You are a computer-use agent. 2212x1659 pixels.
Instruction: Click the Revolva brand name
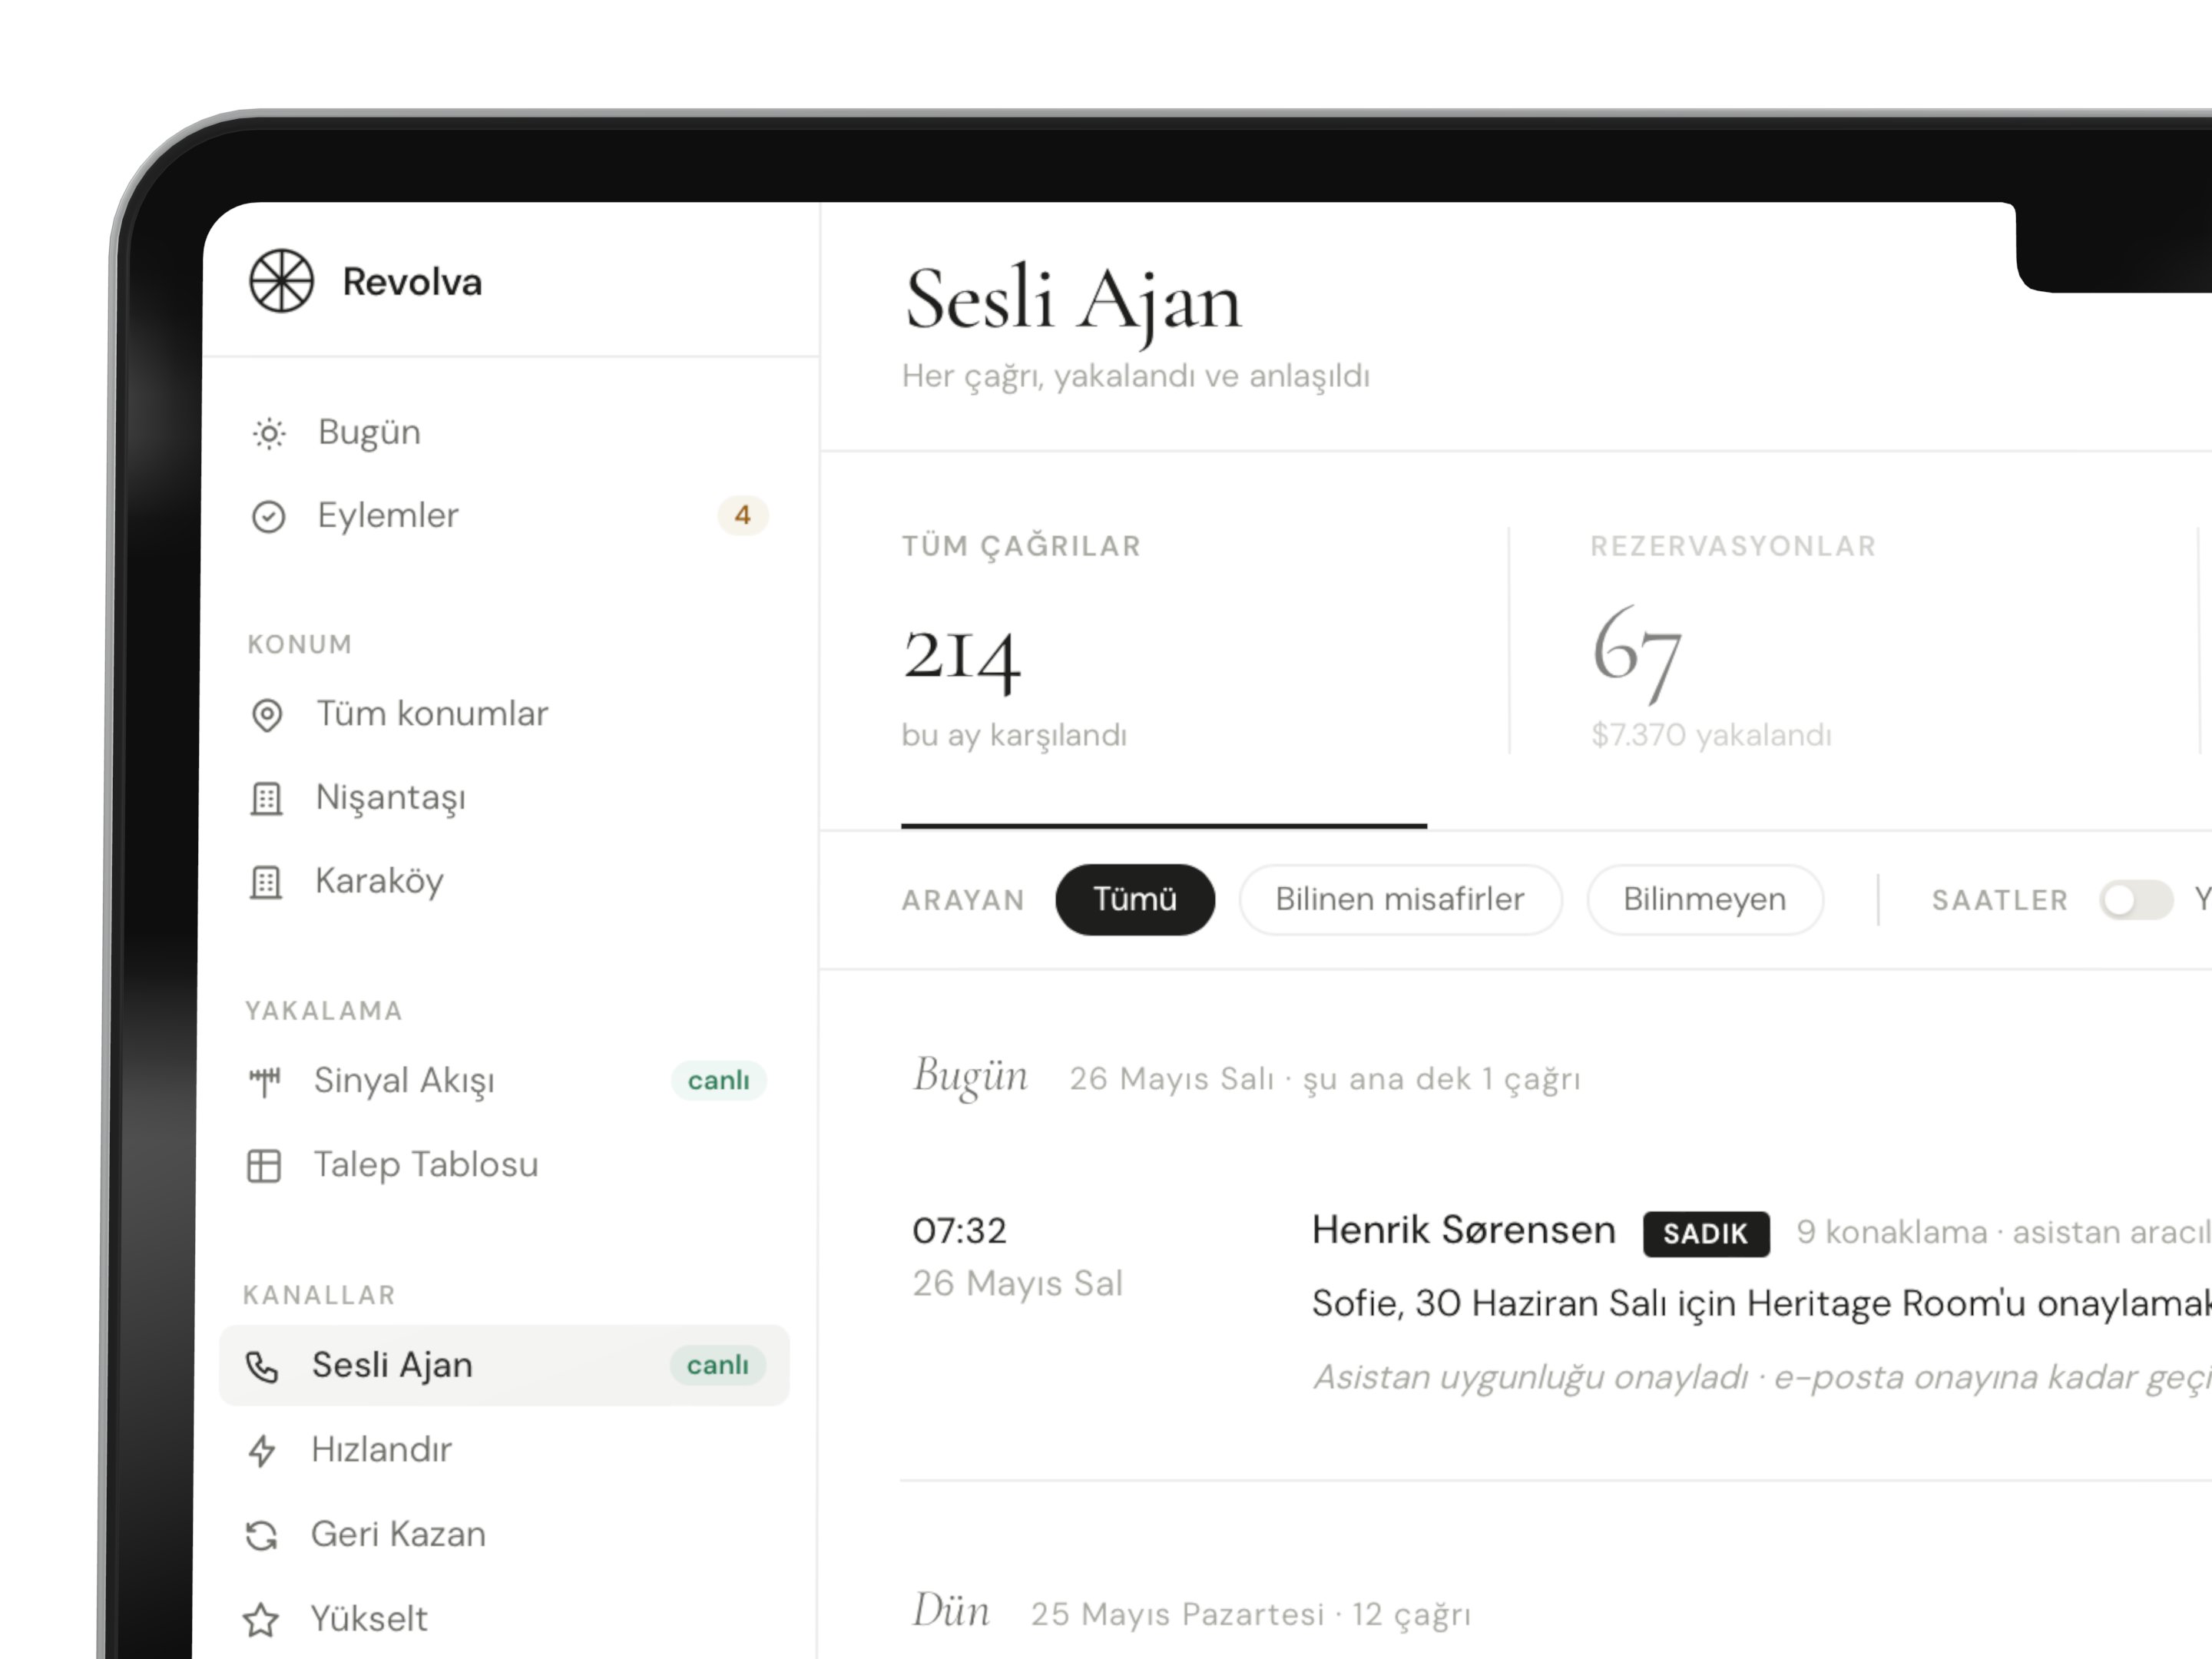(x=412, y=282)
